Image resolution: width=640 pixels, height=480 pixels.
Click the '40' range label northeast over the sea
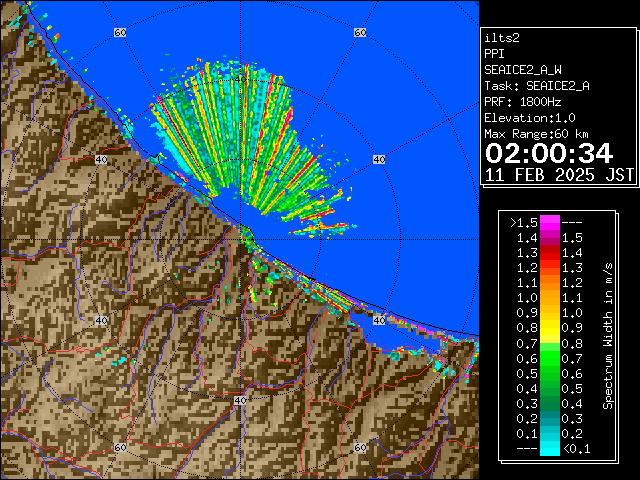pos(379,159)
